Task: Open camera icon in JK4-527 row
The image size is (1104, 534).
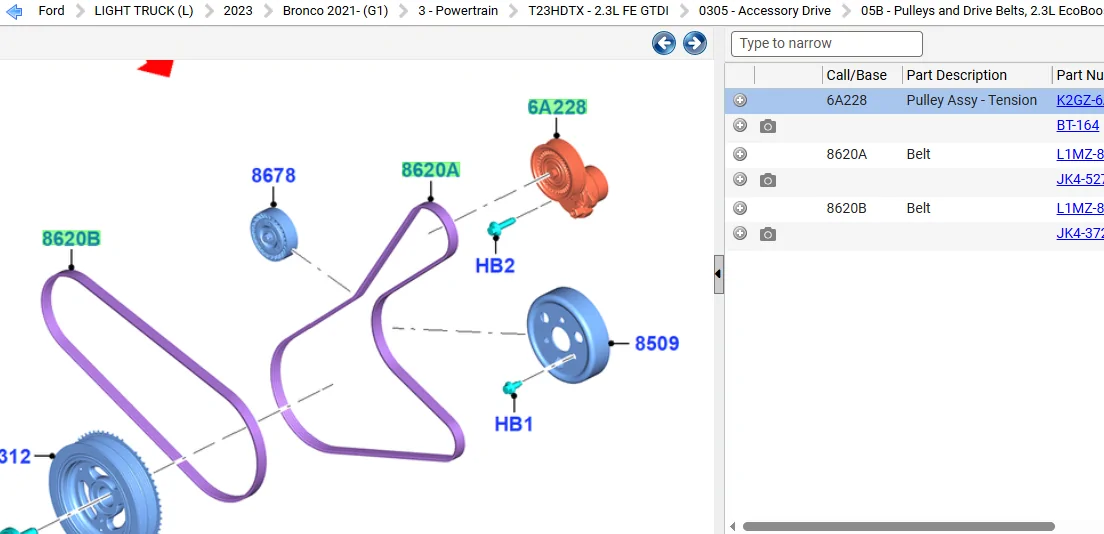Action: 767,180
